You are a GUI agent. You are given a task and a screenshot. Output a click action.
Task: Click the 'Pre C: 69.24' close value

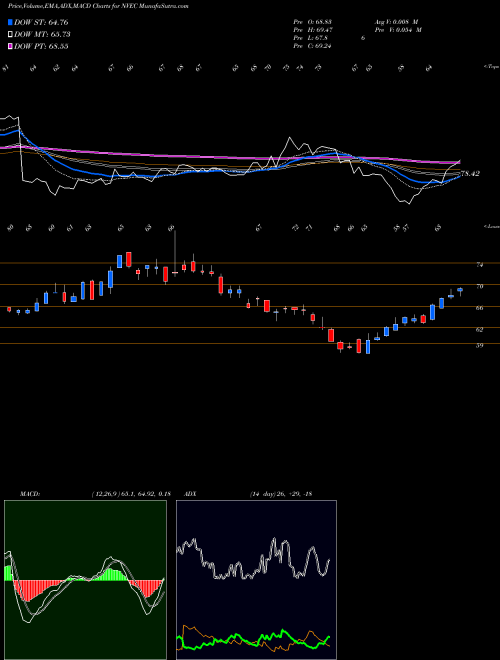pos(312,46)
